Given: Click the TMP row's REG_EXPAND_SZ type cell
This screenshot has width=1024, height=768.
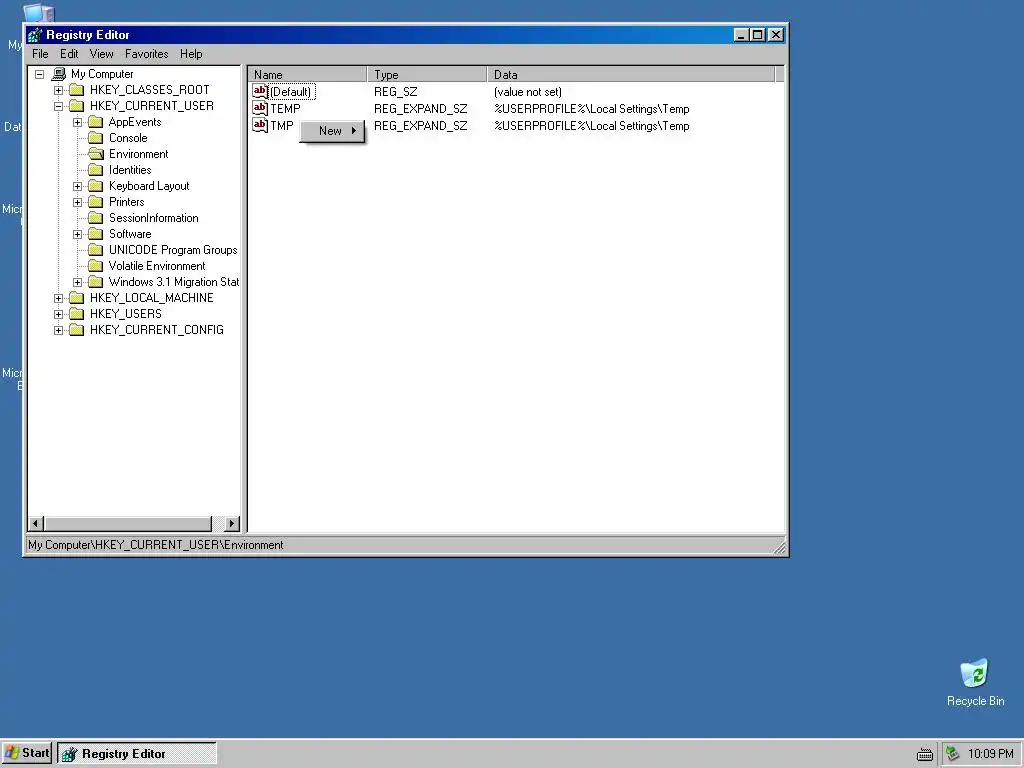Looking at the screenshot, I should 421,125.
